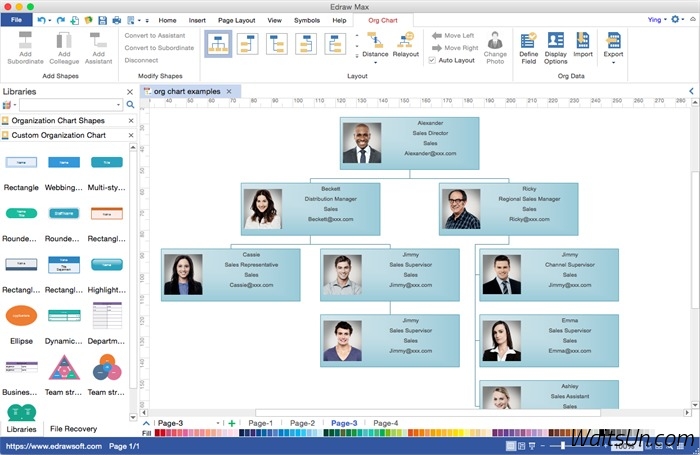Open the File Recovery panel
The width and height of the screenshot is (700, 455).
click(x=73, y=429)
